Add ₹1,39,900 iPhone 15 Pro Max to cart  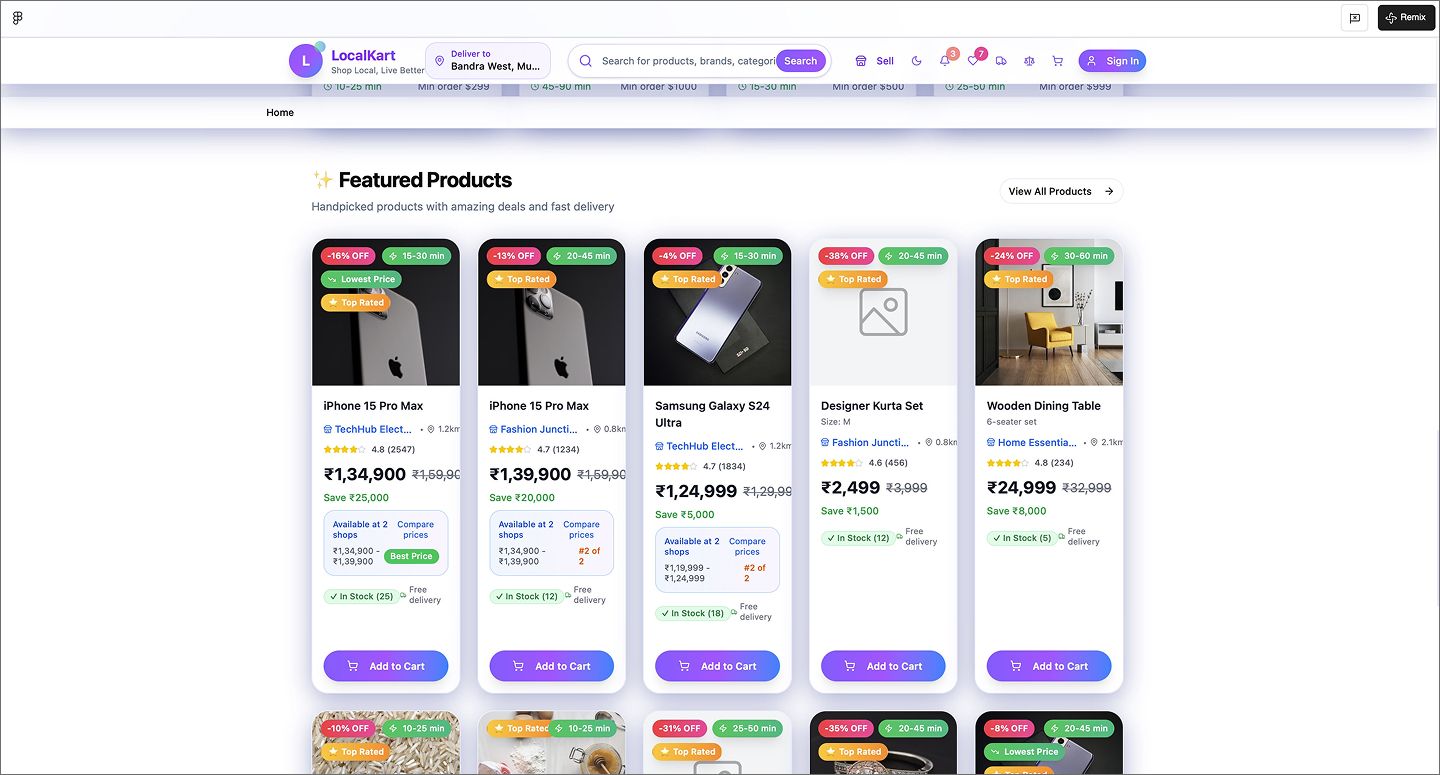click(552, 666)
